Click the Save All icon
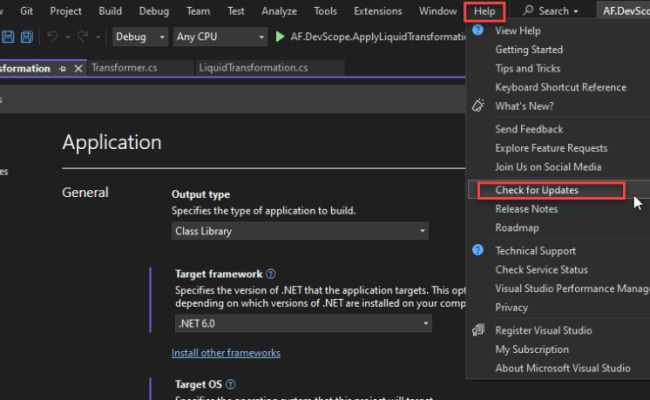The height and width of the screenshot is (400, 650). 27,37
